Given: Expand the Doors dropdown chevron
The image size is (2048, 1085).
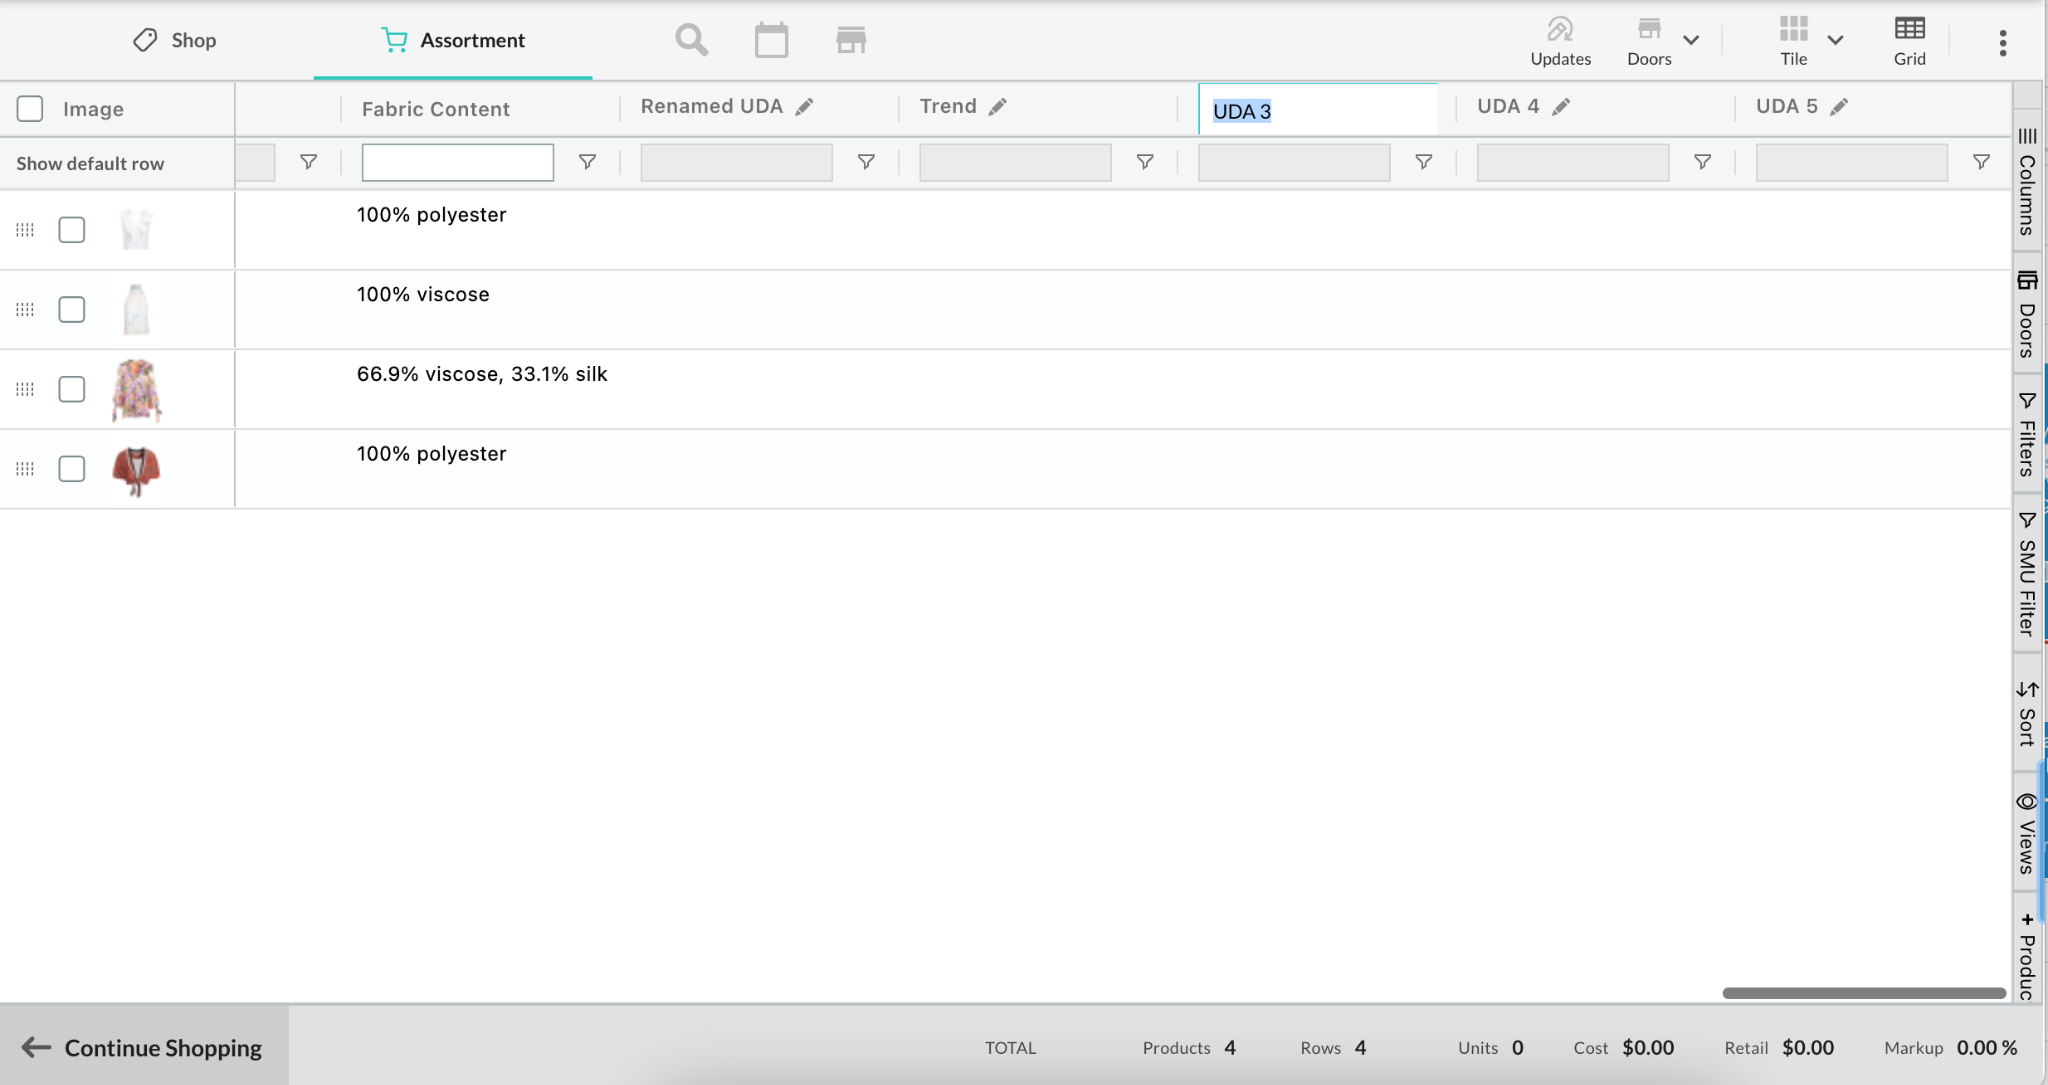Looking at the screenshot, I should 1691,40.
